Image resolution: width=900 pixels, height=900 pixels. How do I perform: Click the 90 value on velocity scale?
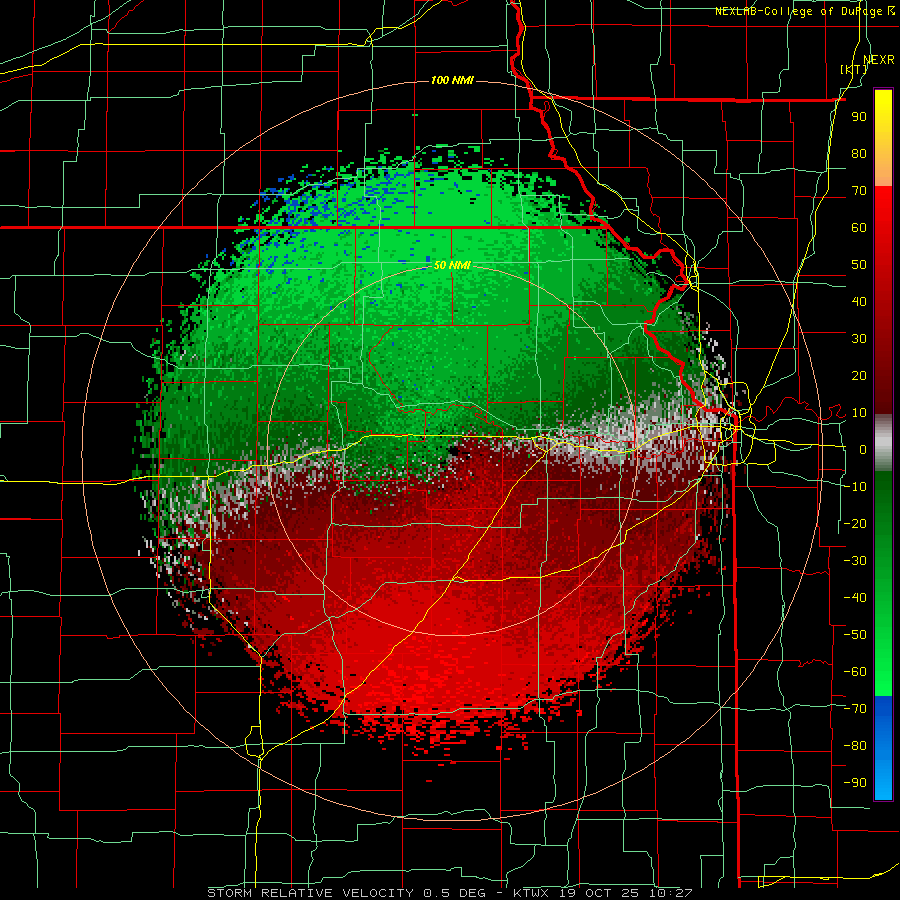(x=859, y=117)
